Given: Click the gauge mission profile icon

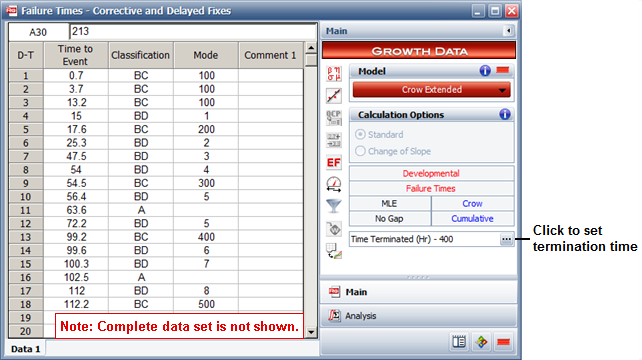Looking at the screenshot, I should (334, 184).
